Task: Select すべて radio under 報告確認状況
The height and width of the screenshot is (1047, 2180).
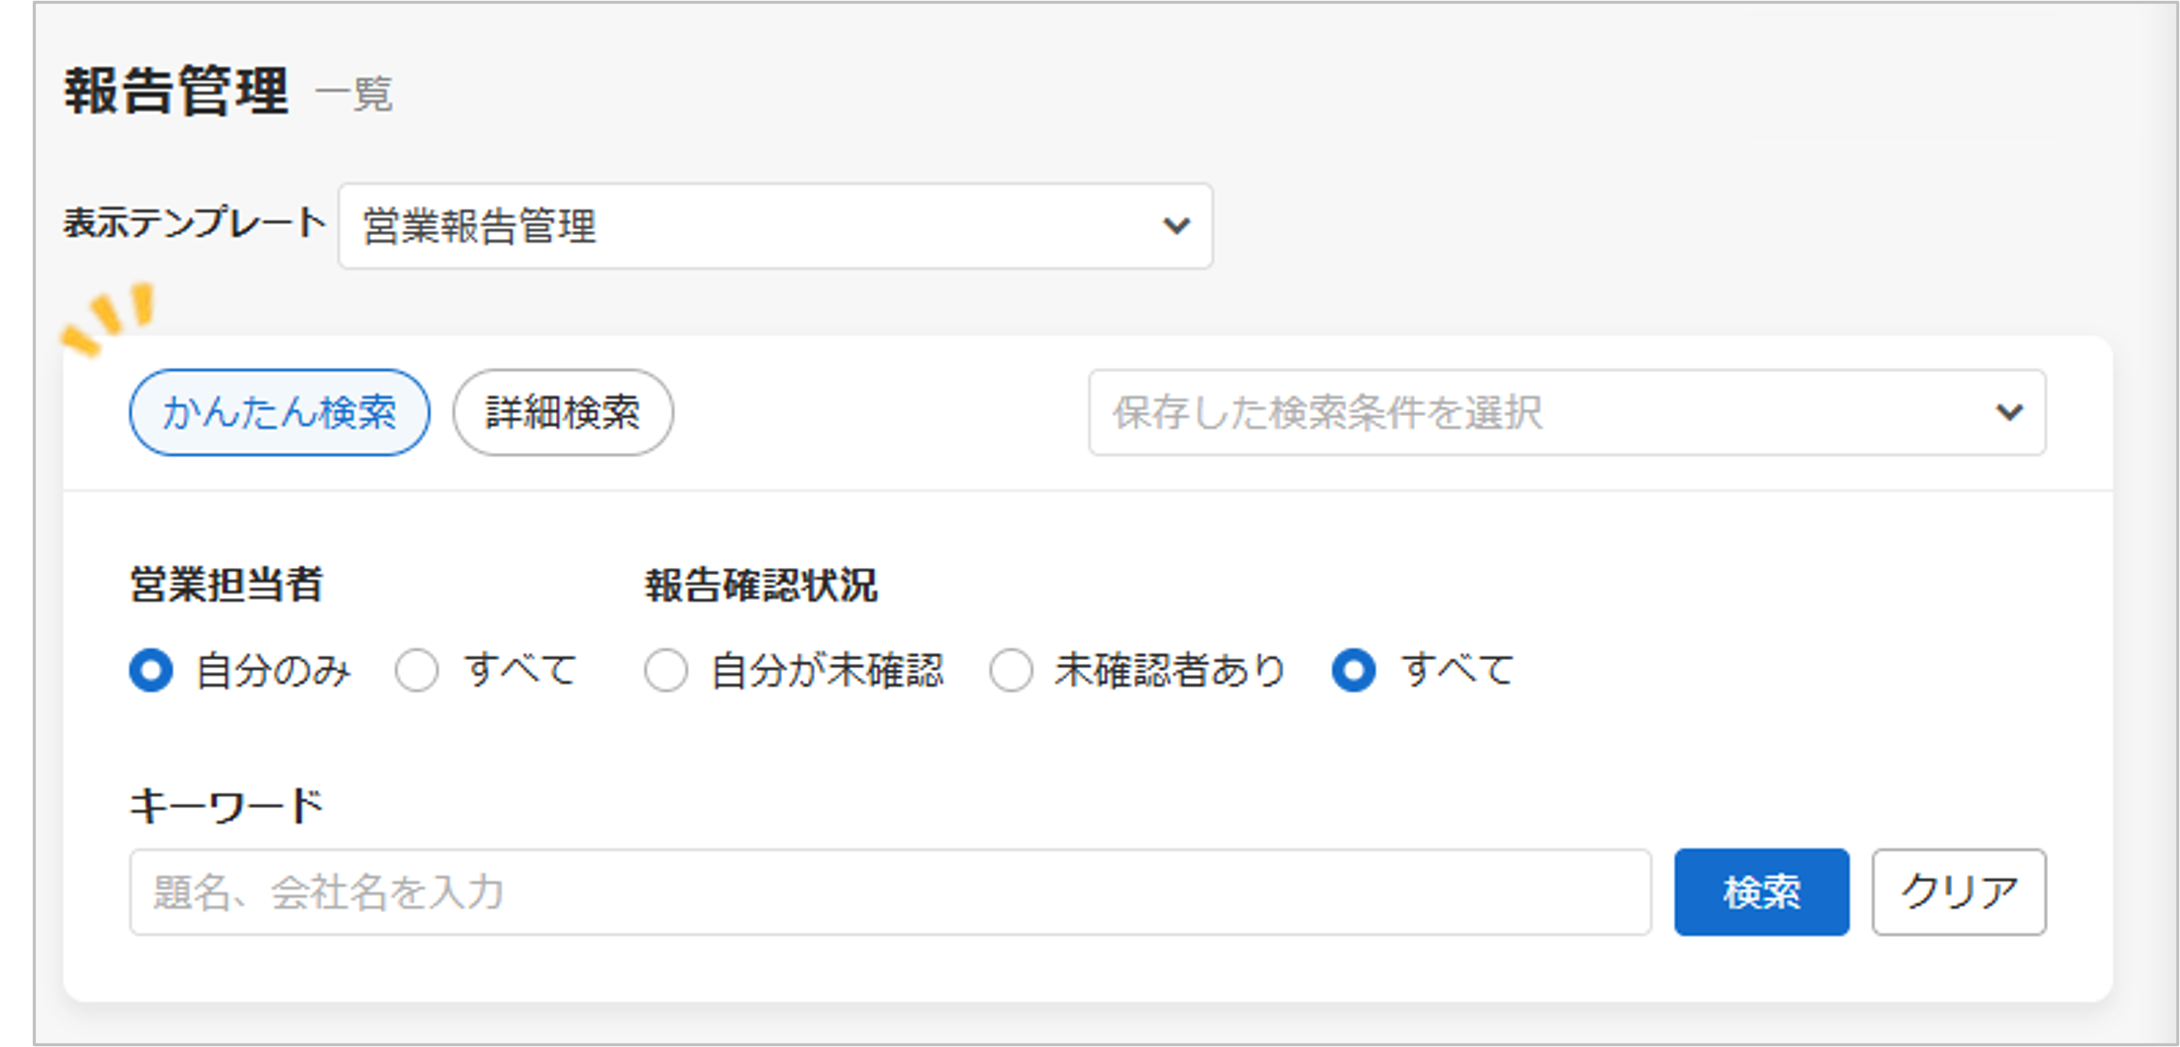Action: [1354, 670]
